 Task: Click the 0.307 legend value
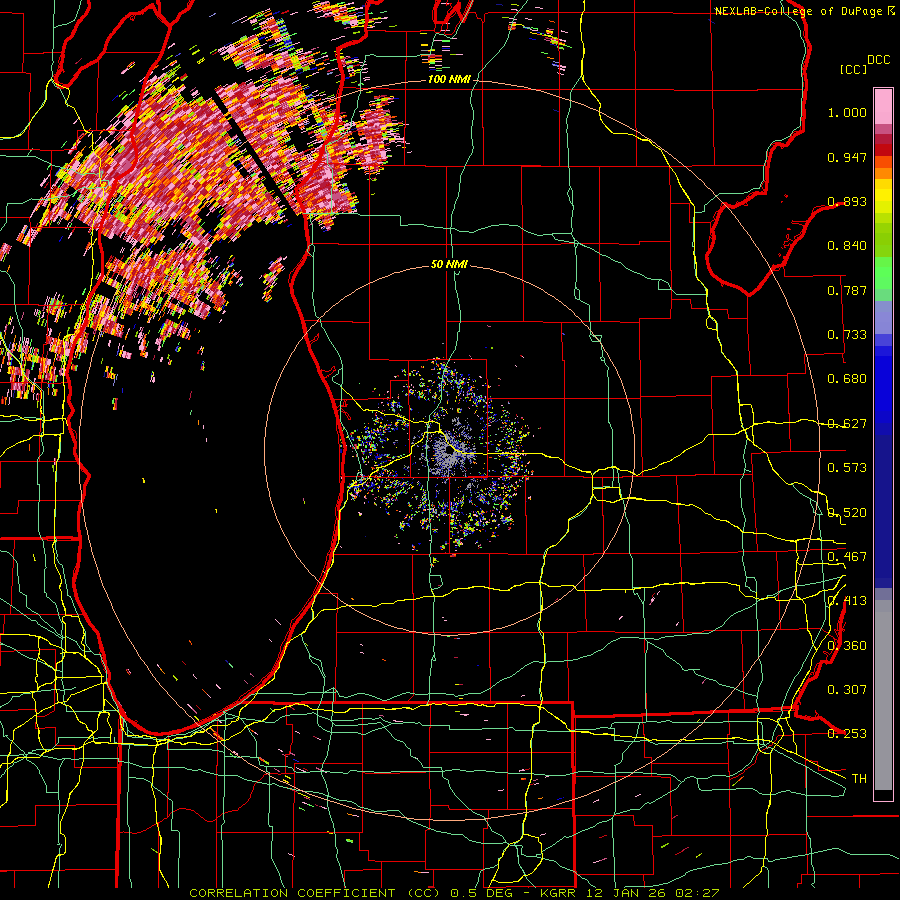[847, 690]
